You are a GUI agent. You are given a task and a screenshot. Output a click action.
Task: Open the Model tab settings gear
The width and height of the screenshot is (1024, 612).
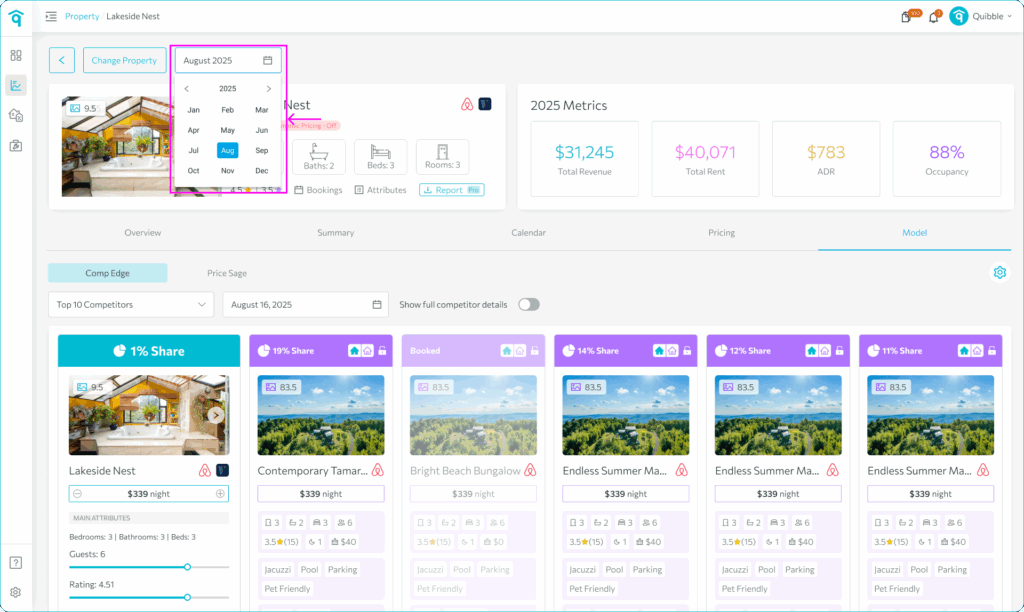[x=1000, y=272]
